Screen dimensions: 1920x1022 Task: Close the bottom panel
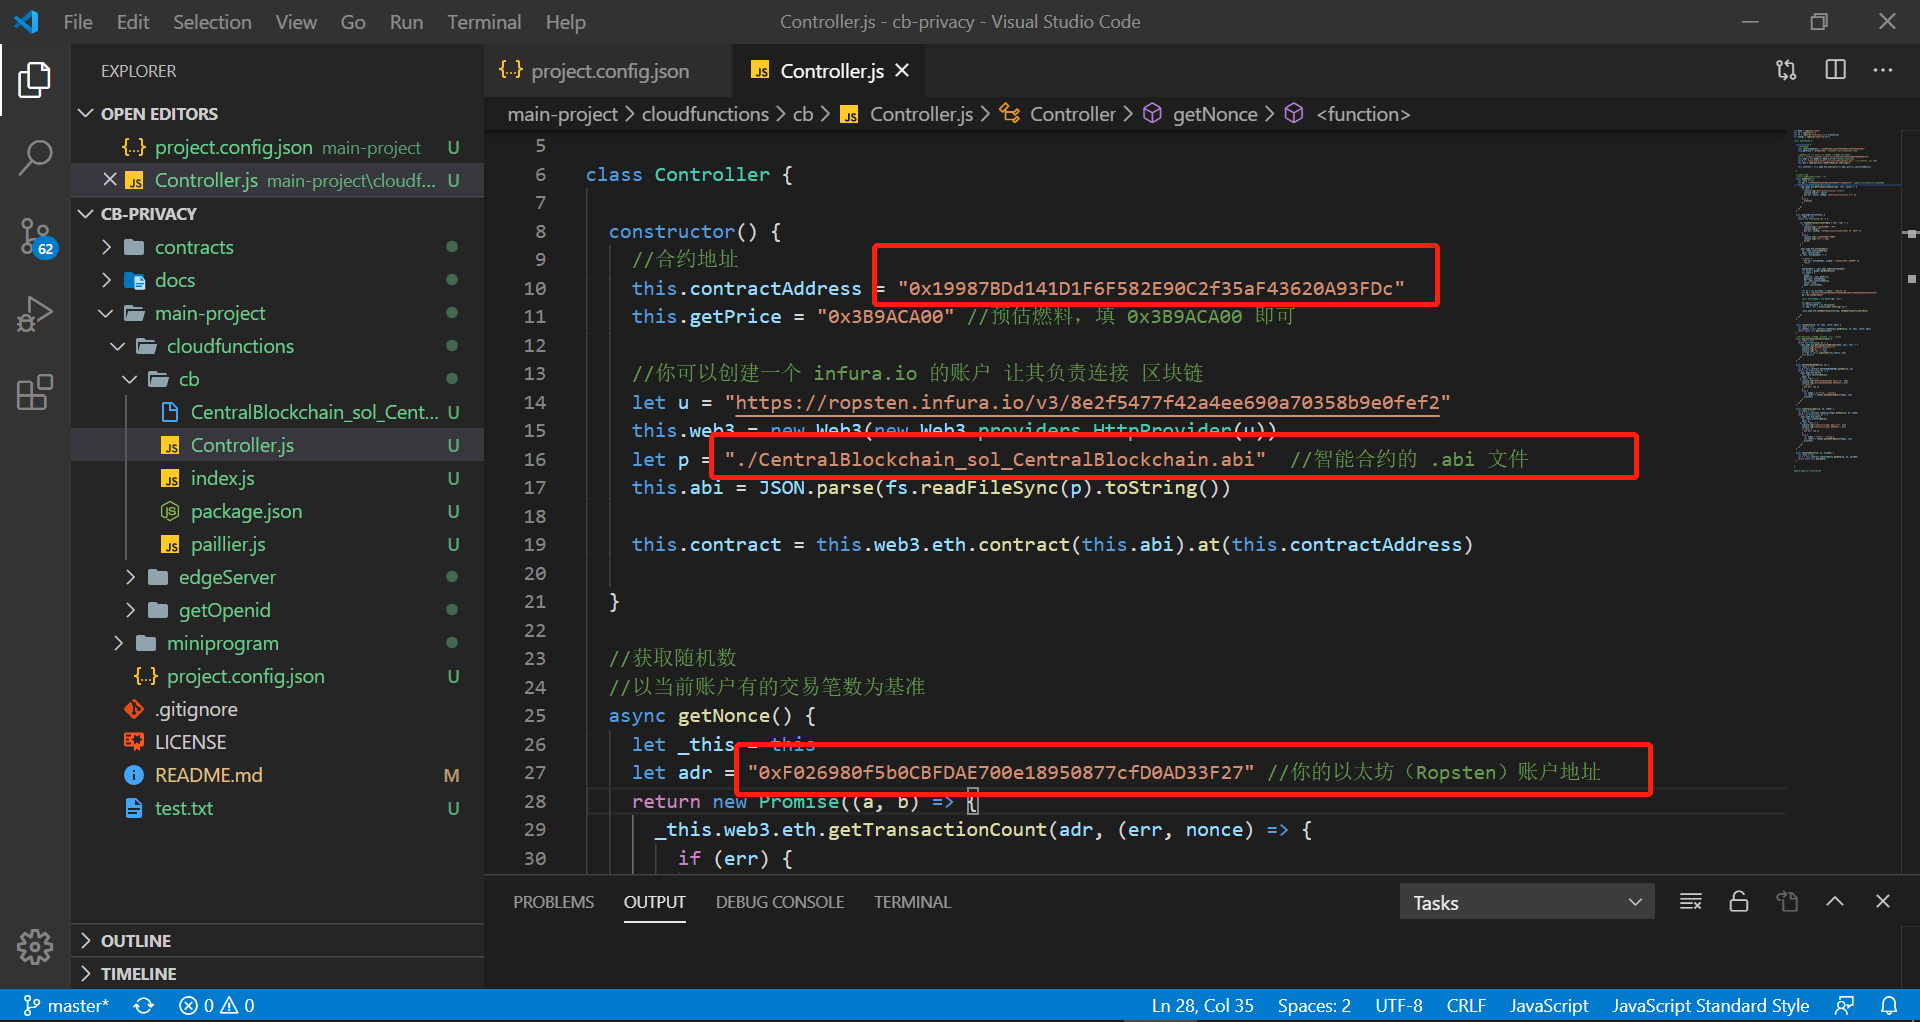coord(1883,902)
